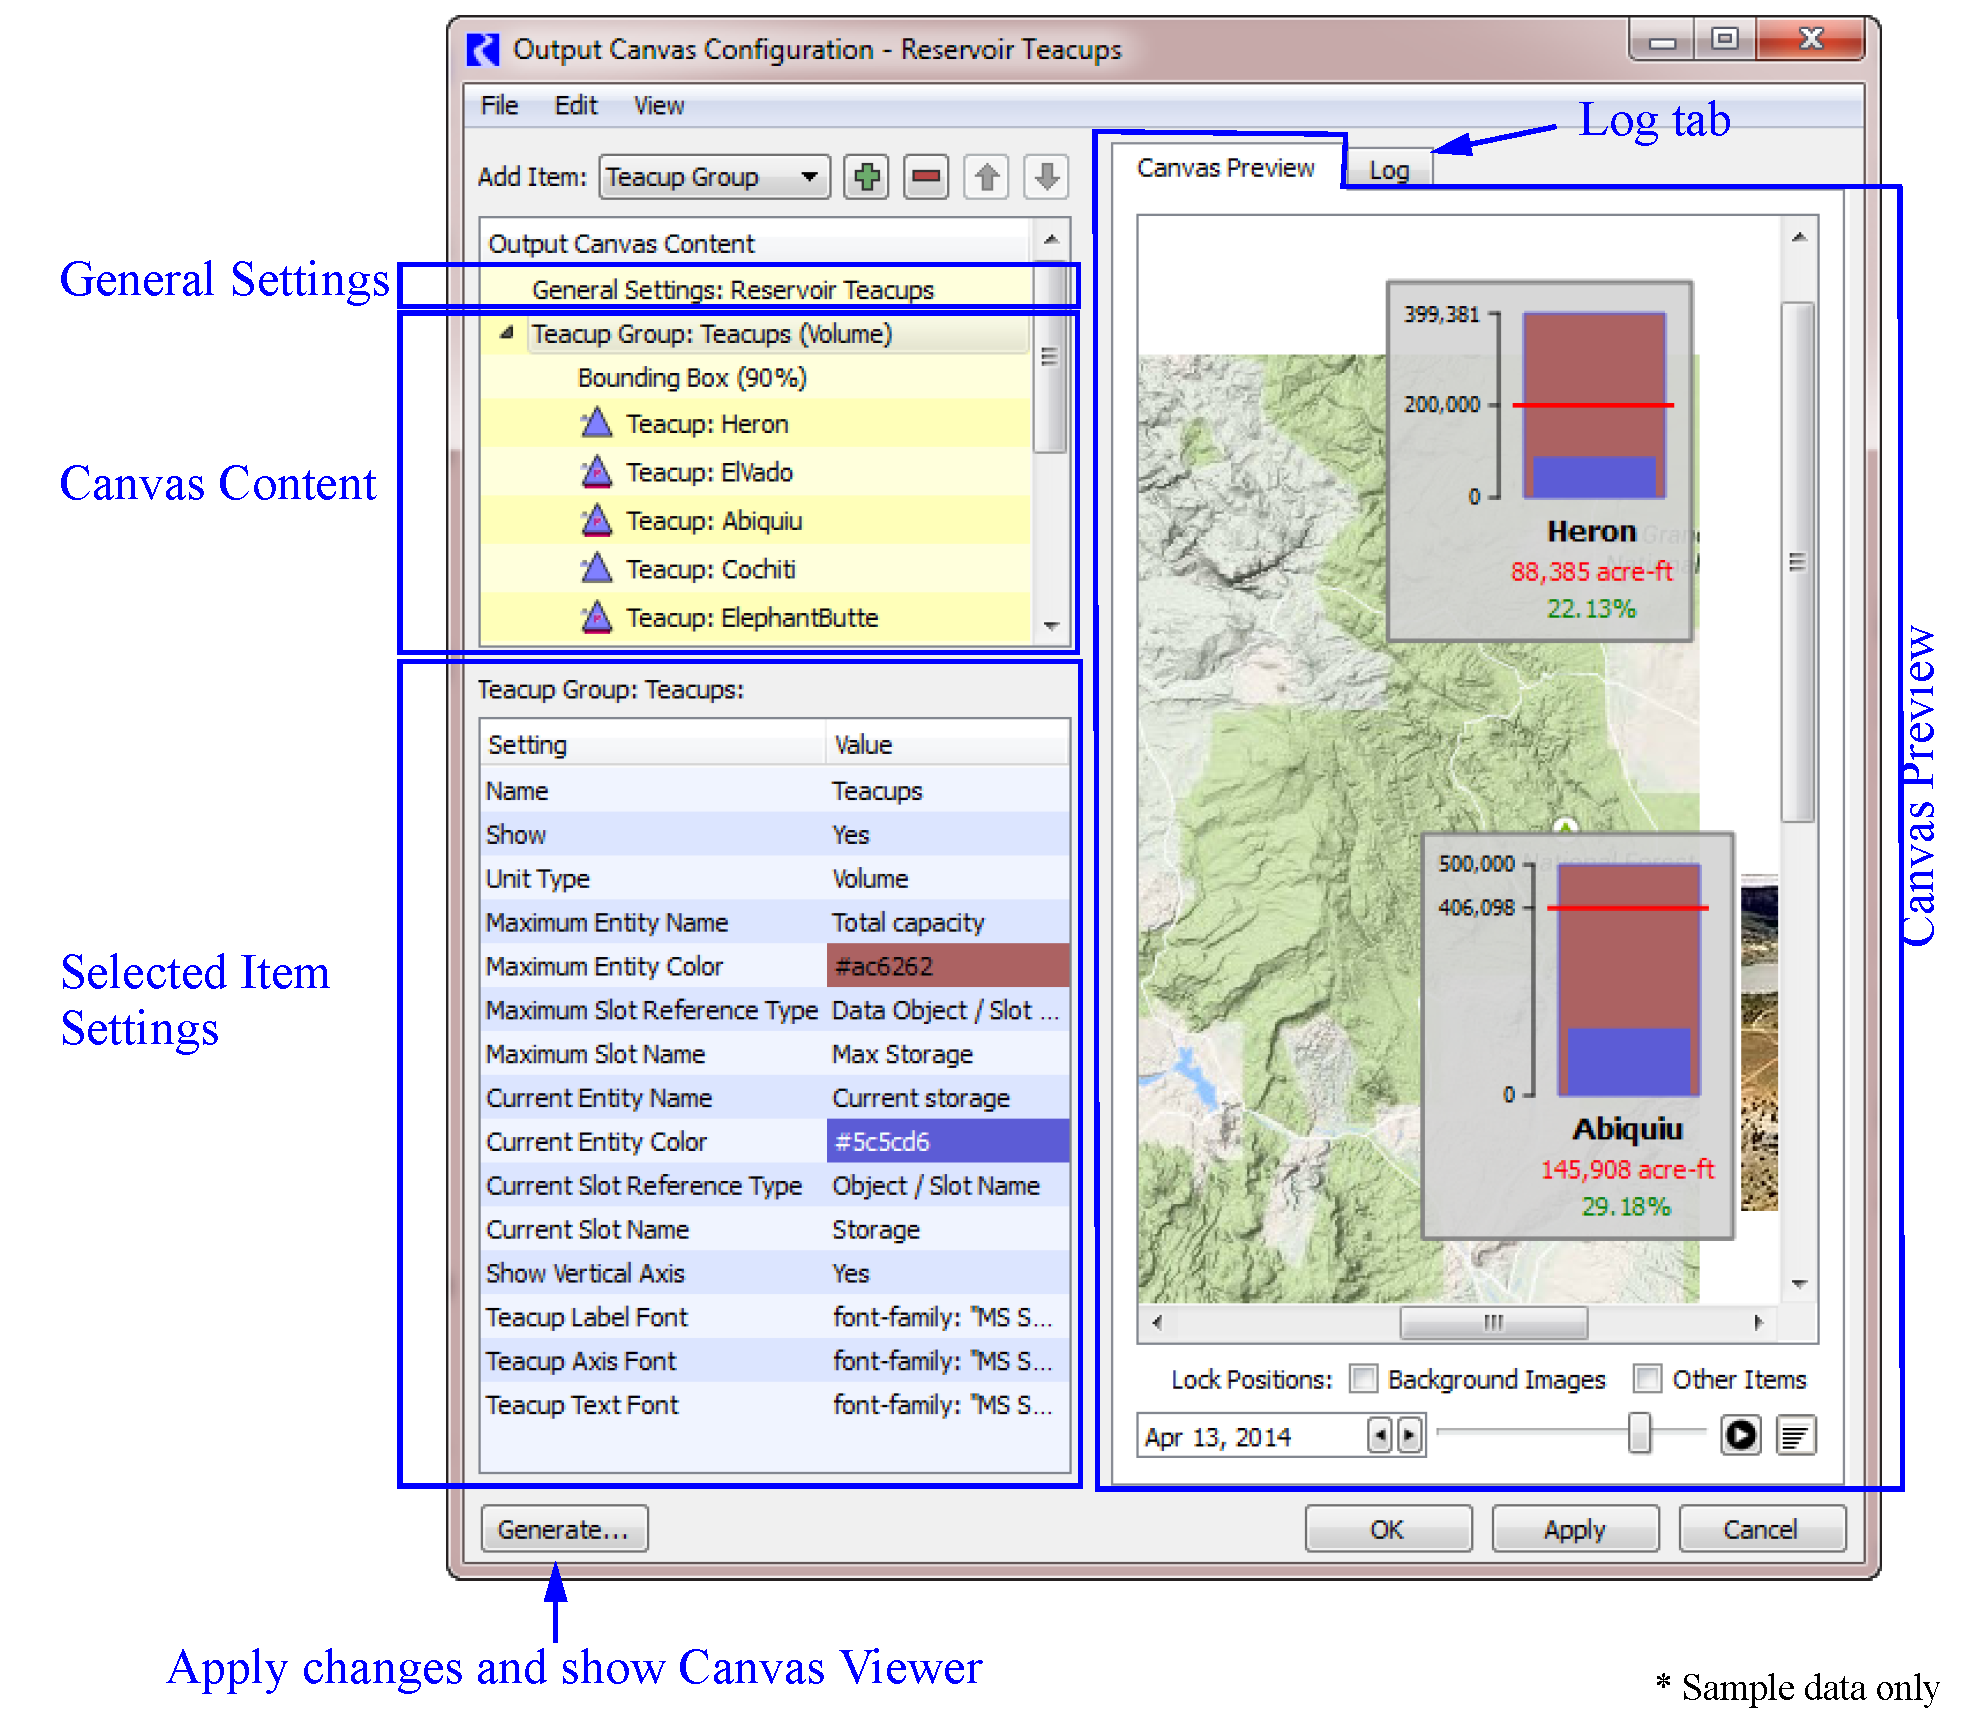The height and width of the screenshot is (1721, 1963).
Task: Step date backward with left arrow
Action: point(1380,1436)
